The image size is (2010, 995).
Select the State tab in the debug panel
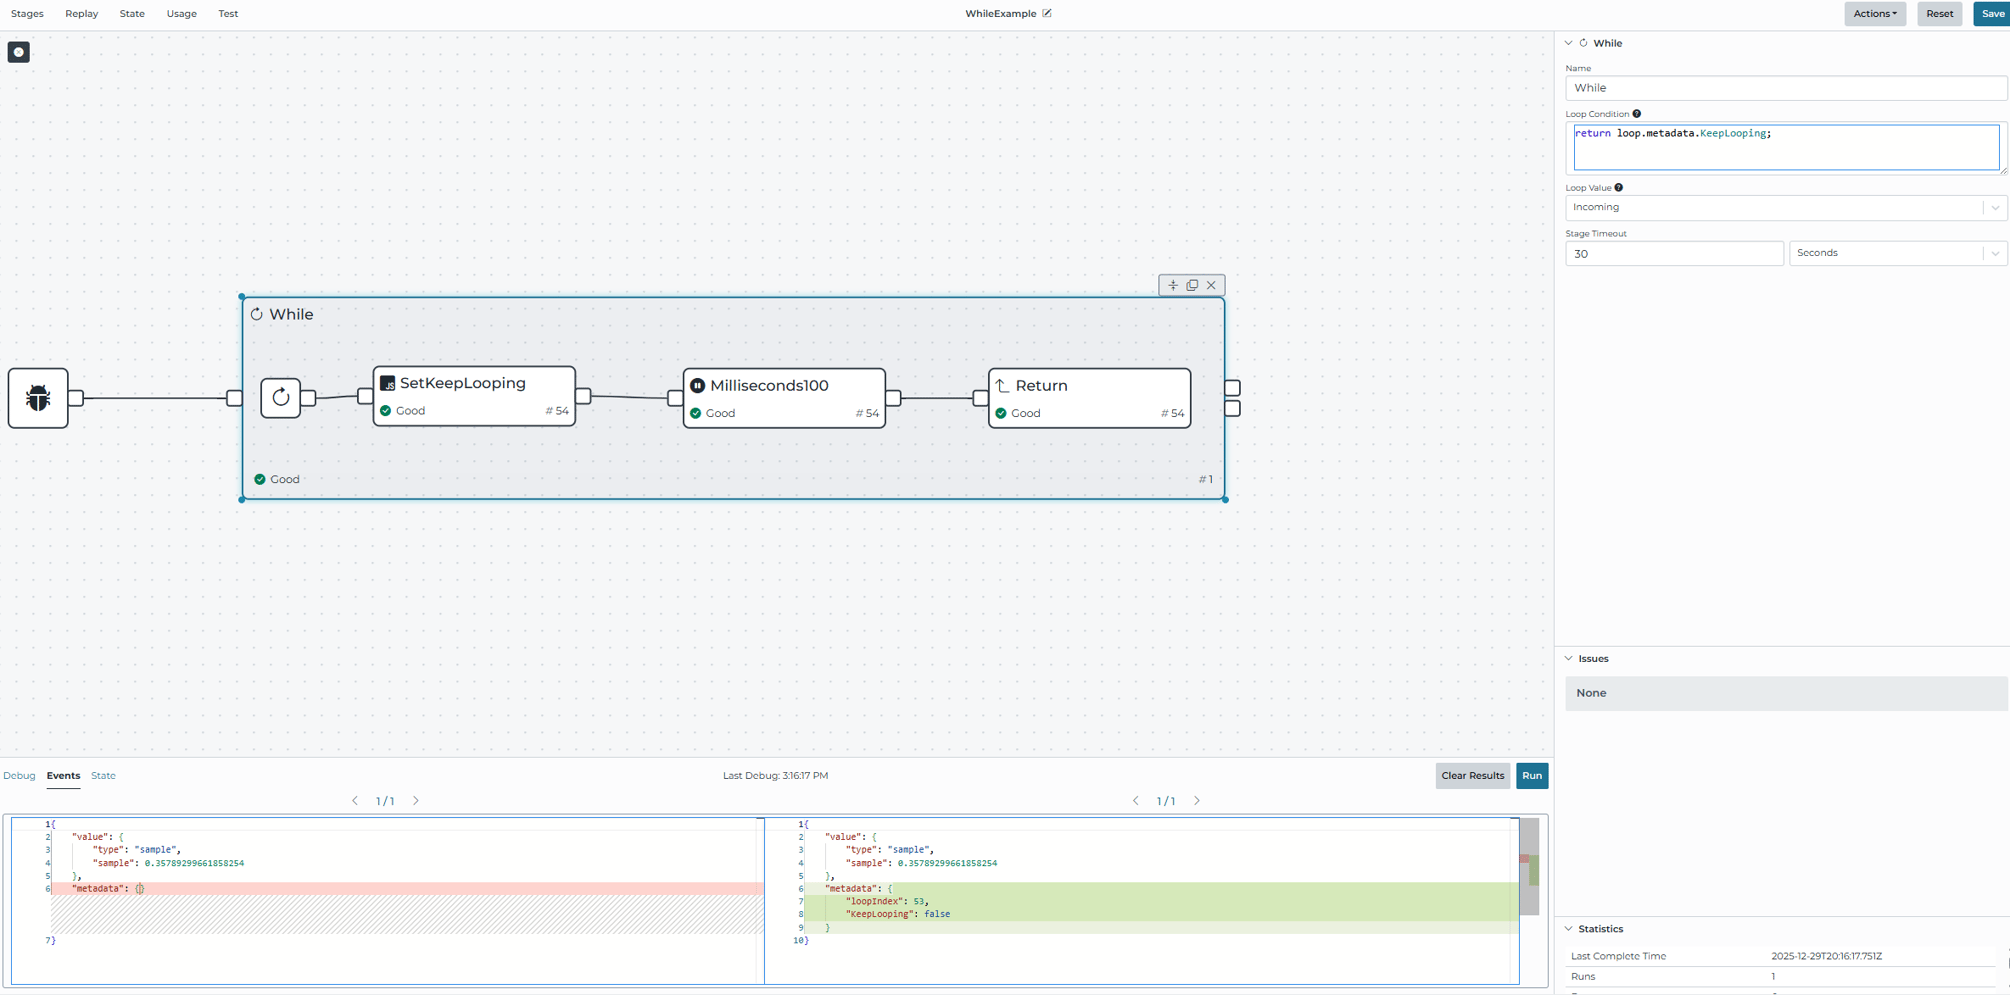pyautogui.click(x=103, y=775)
